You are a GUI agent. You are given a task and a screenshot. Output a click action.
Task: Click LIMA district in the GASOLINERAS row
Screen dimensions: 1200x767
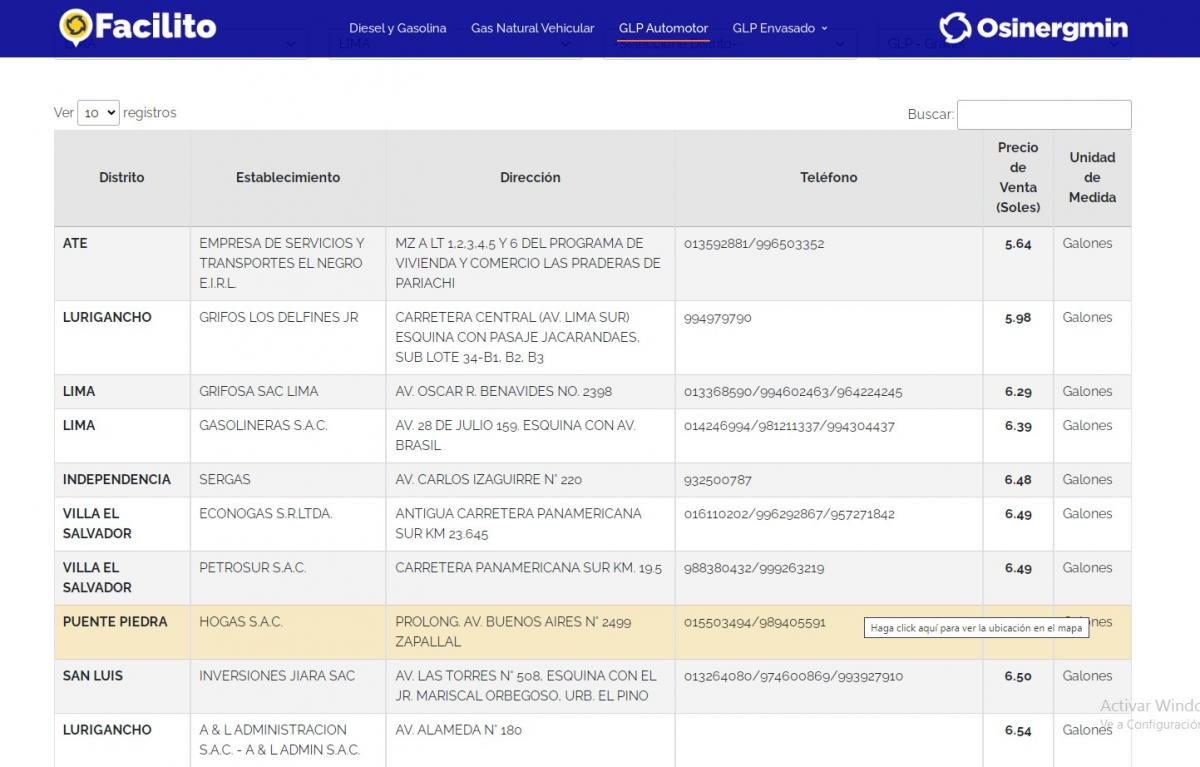tap(79, 426)
